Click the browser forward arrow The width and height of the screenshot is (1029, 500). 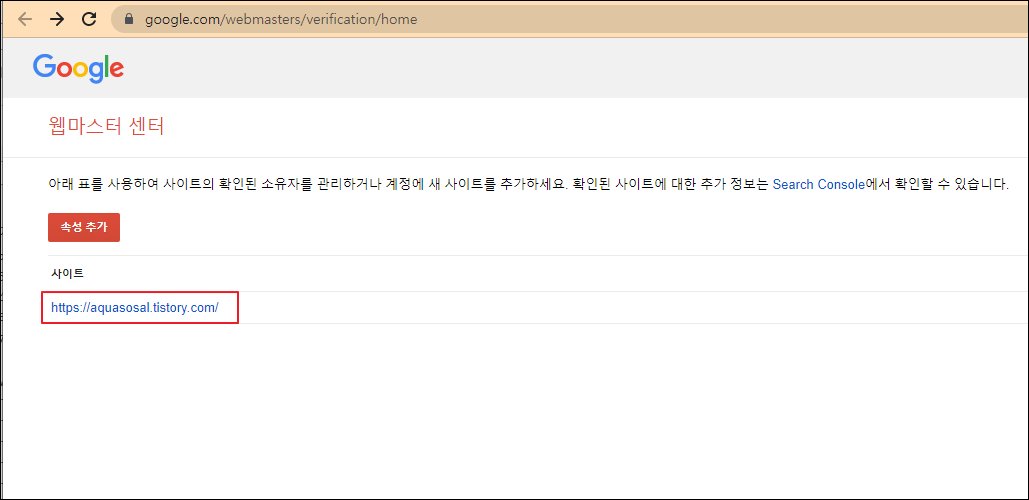(57, 19)
